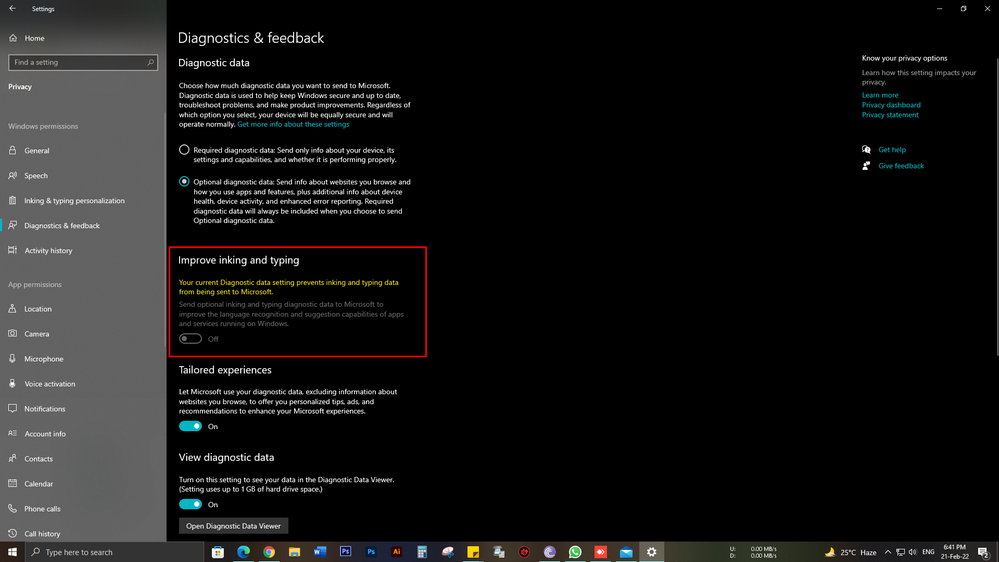This screenshot has width=999, height=562.
Task: Go to Settings Home
Action: tap(34, 38)
